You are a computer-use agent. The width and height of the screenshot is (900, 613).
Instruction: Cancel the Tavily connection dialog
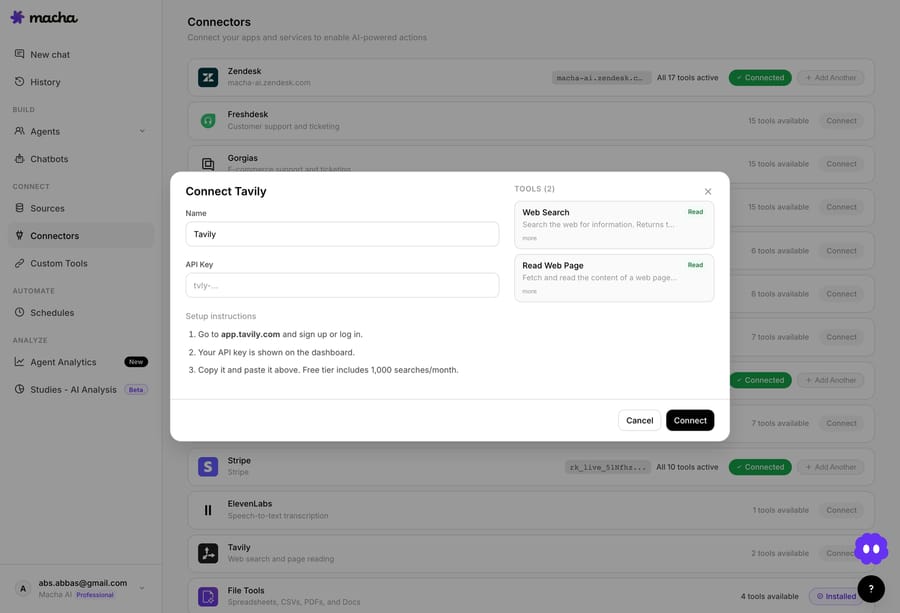pyautogui.click(x=639, y=420)
